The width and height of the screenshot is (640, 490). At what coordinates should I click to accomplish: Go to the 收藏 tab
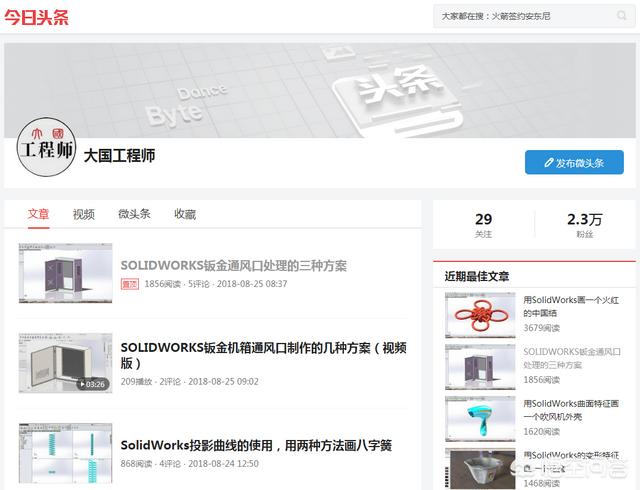pos(185,214)
